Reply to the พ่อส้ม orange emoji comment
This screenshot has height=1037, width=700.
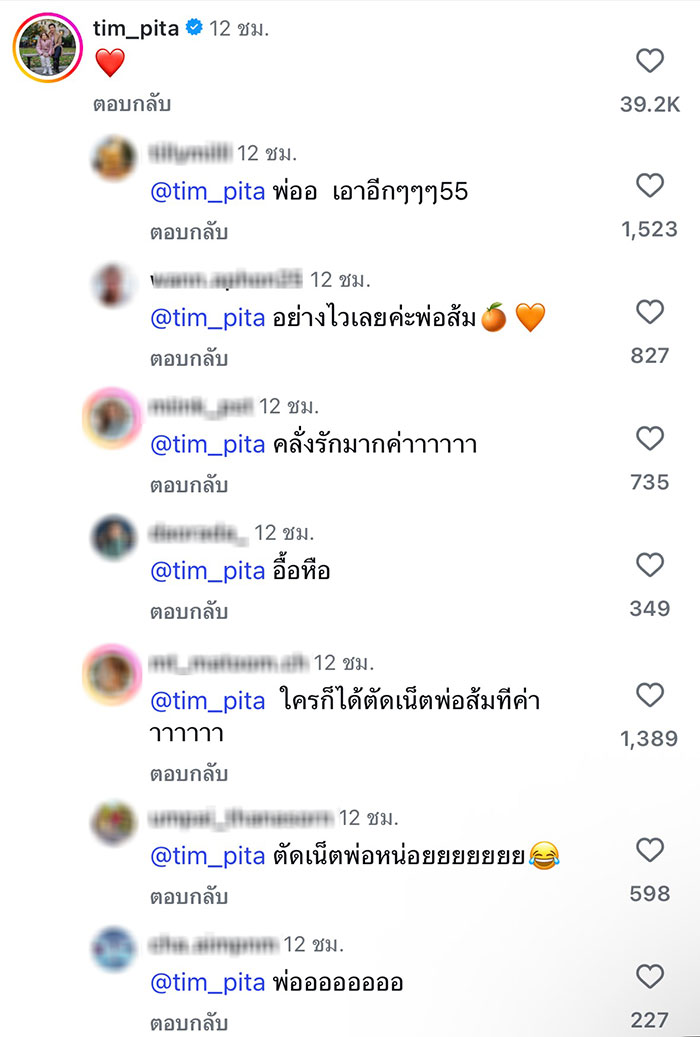(x=189, y=358)
